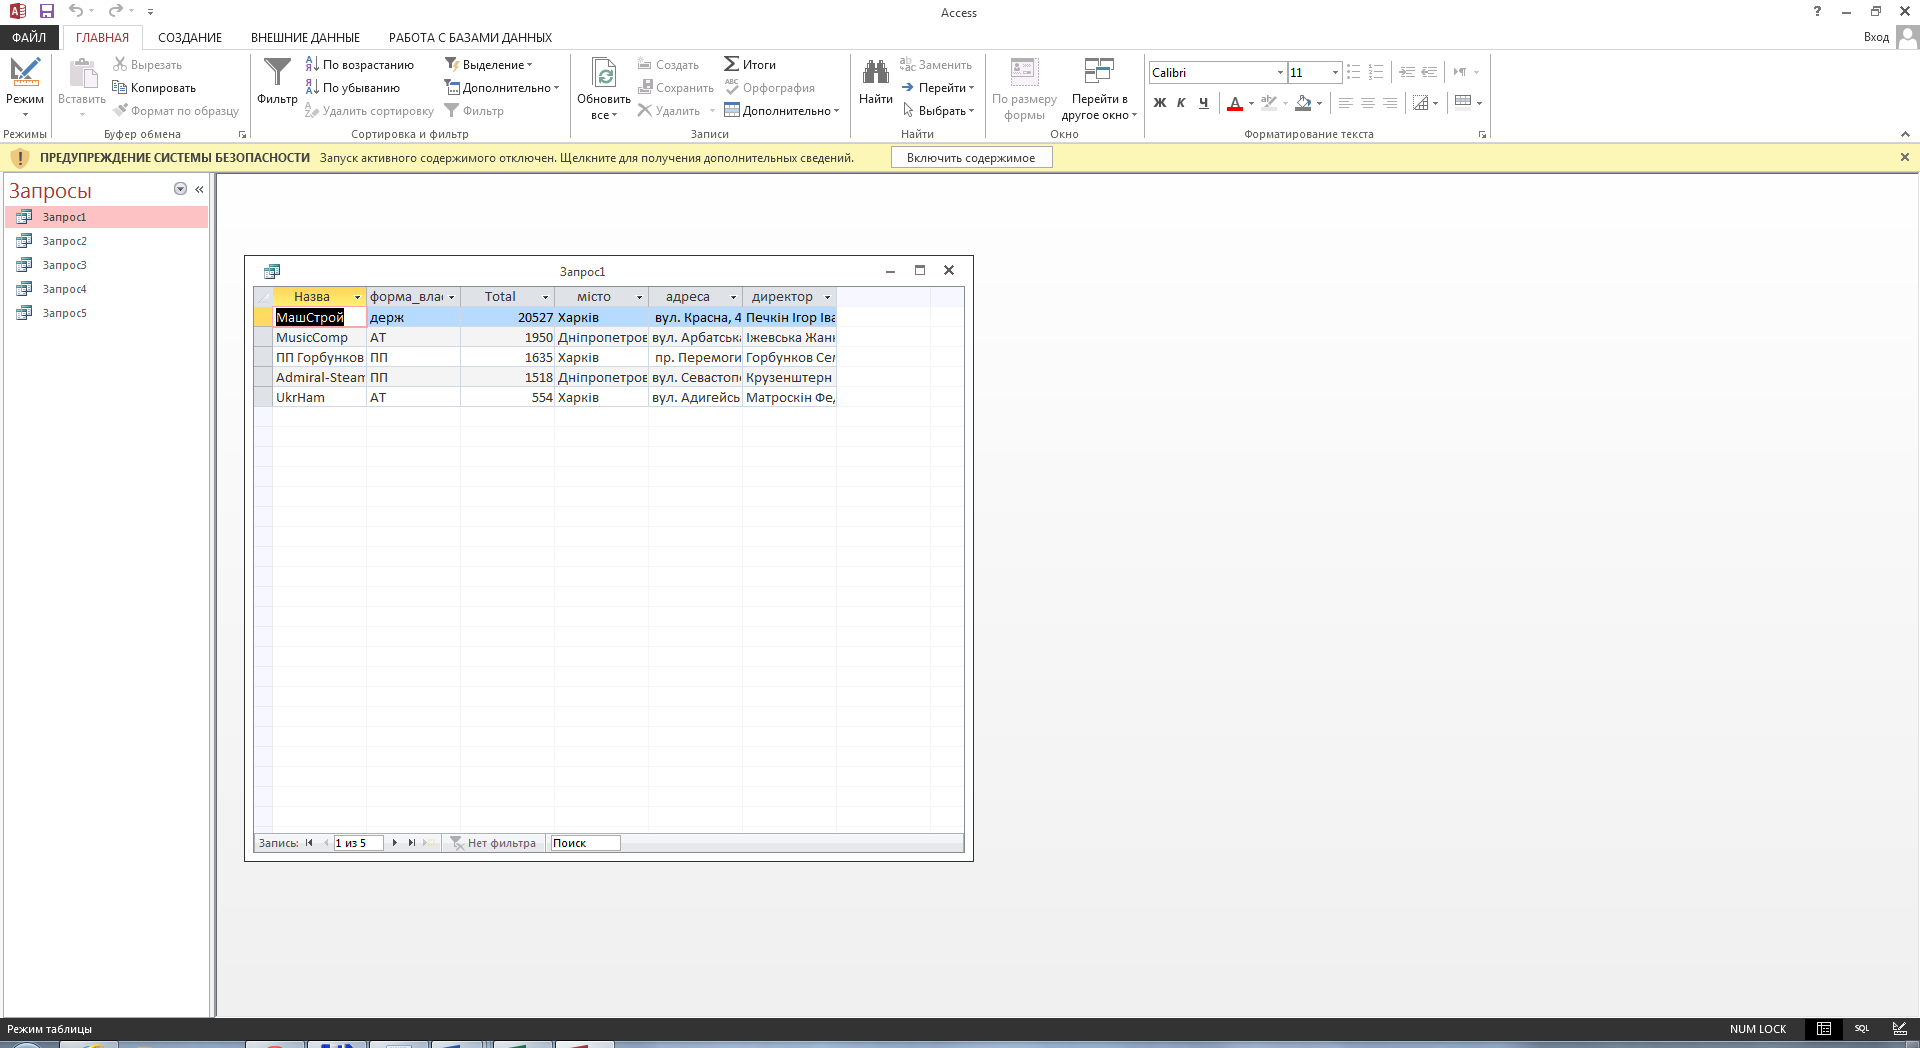1920x1048 pixels.
Task: Go to last record navigation arrow
Action: click(x=411, y=843)
